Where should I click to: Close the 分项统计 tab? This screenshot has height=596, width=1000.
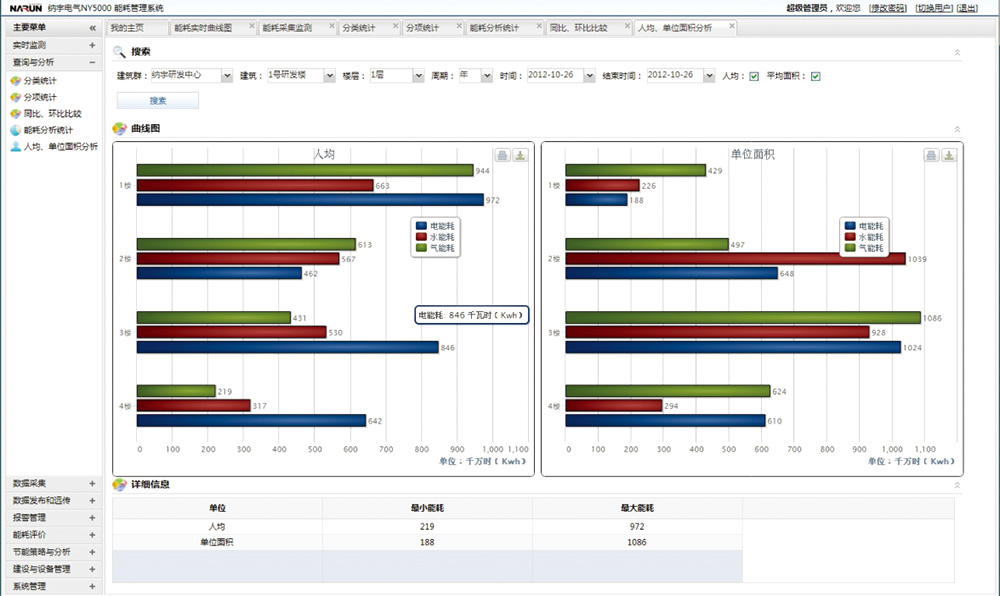click(x=459, y=26)
